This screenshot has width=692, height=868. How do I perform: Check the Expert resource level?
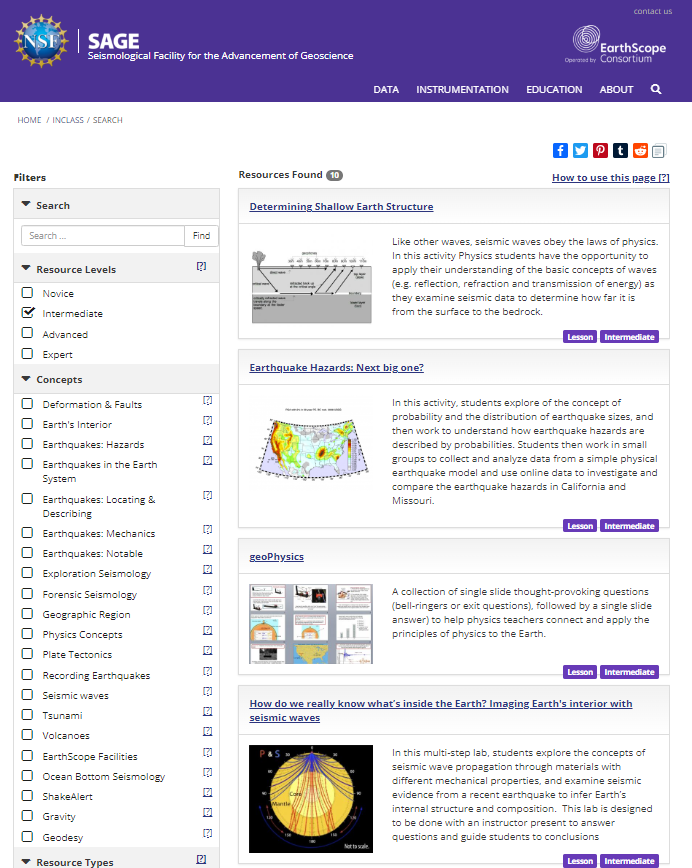27,353
